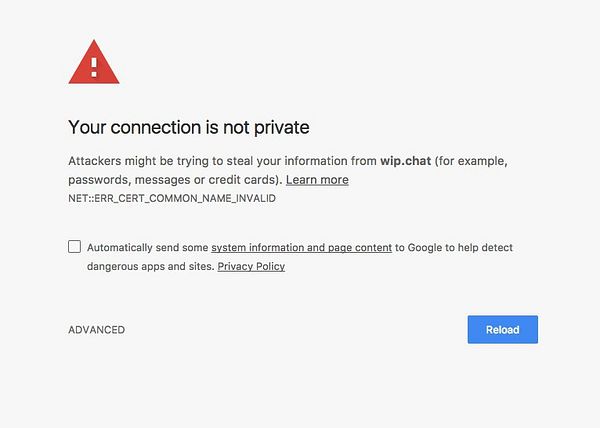
Task: Click the white exclamation mark inside the triangle
Action: (x=94, y=67)
